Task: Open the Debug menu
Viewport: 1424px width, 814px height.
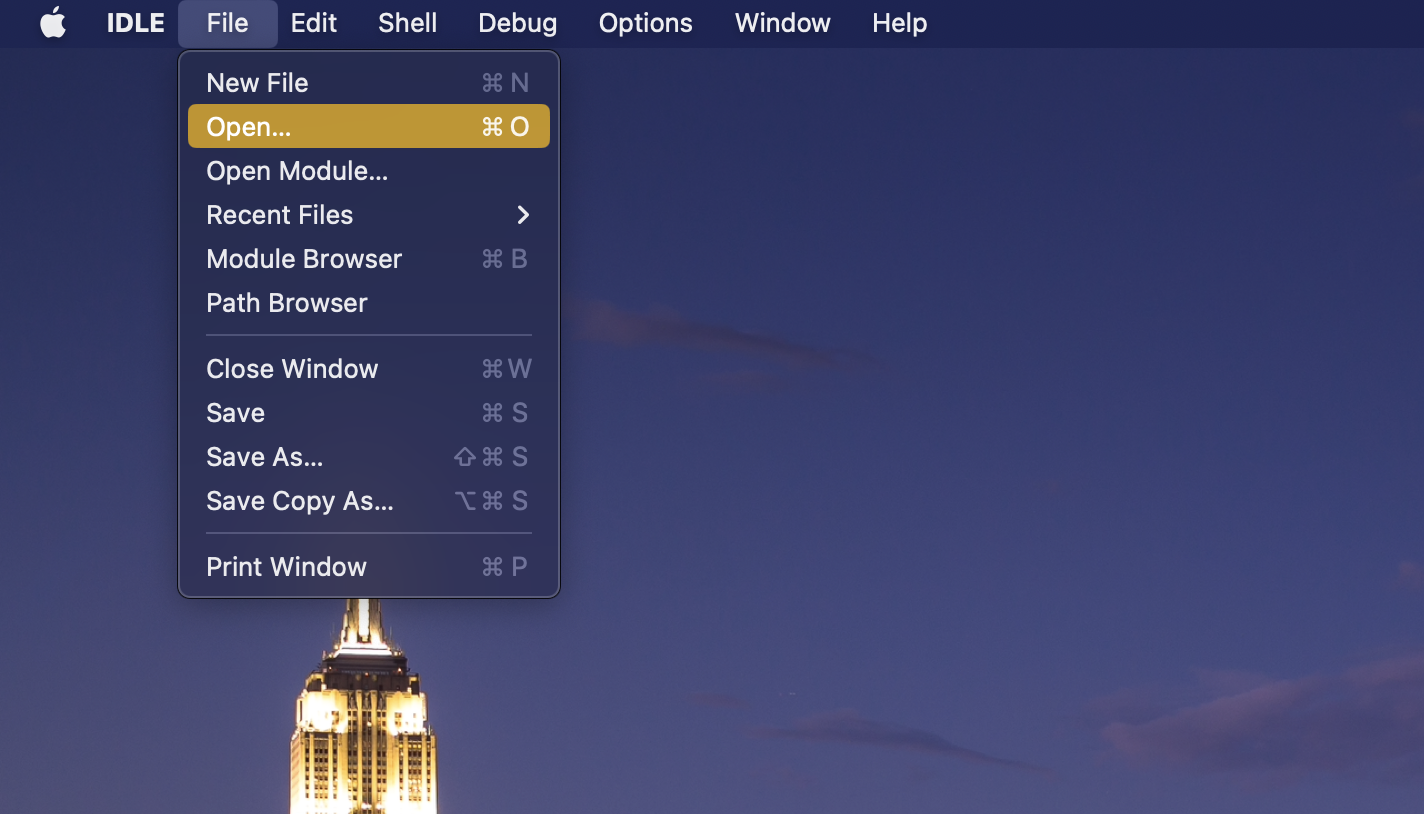Action: (517, 23)
